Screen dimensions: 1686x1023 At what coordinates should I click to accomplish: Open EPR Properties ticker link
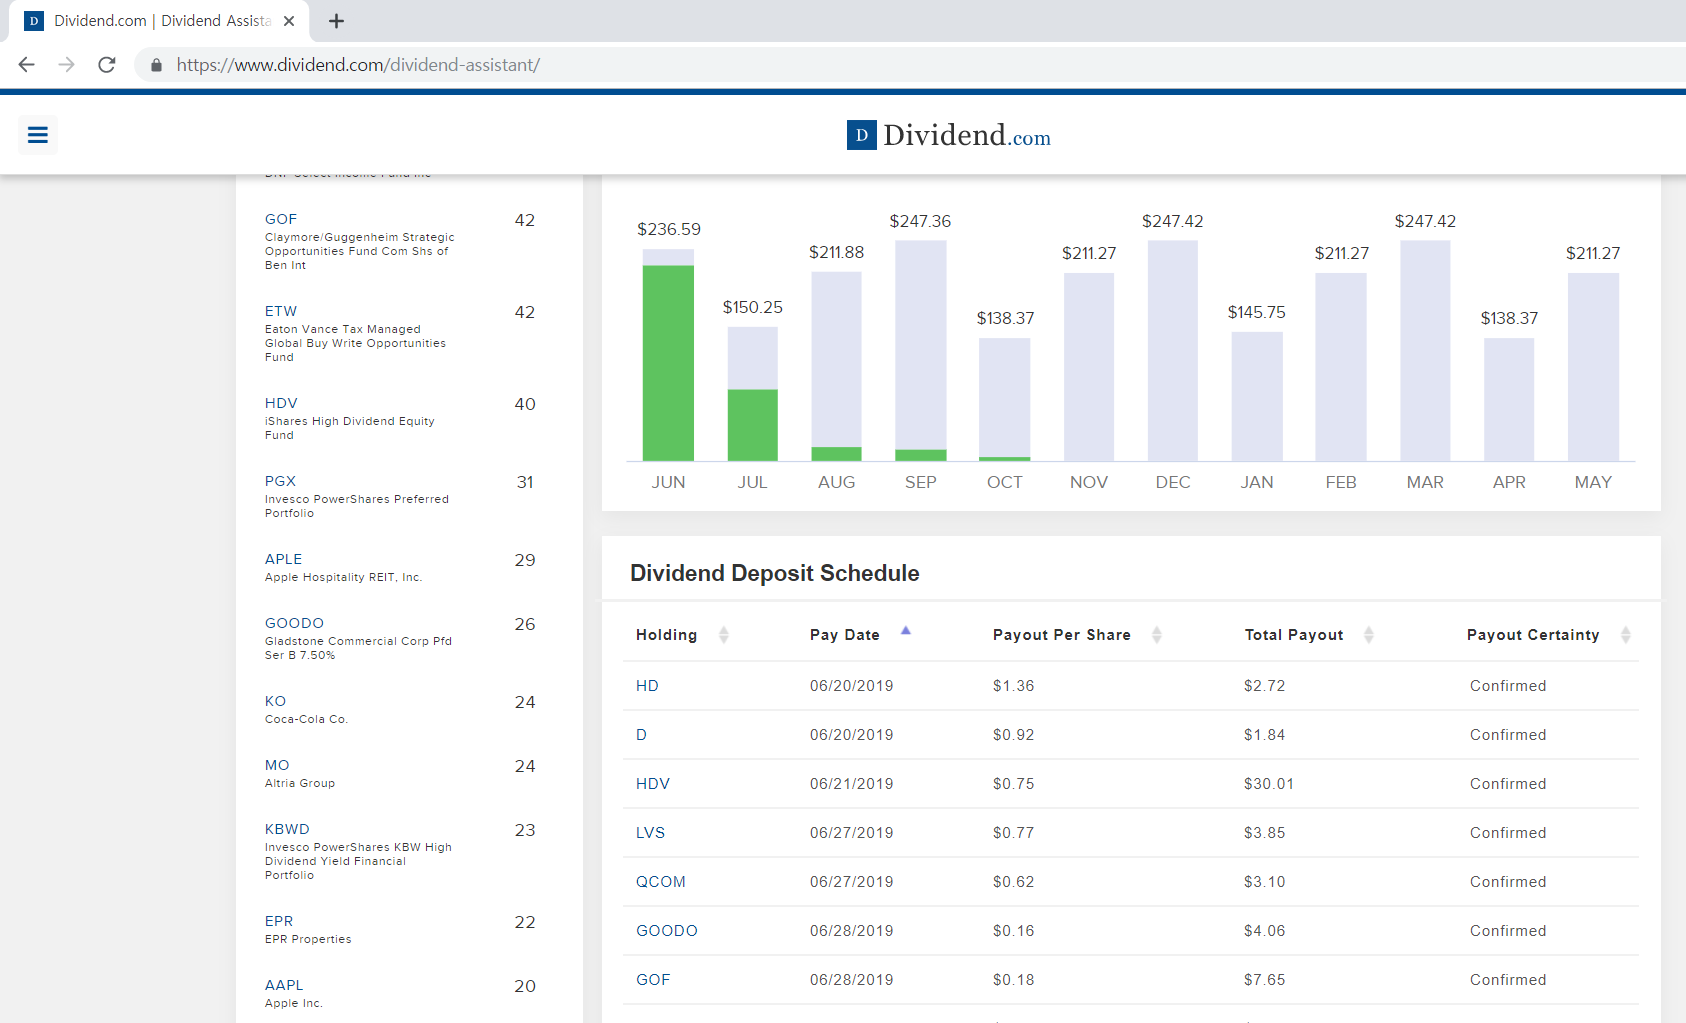(x=279, y=921)
